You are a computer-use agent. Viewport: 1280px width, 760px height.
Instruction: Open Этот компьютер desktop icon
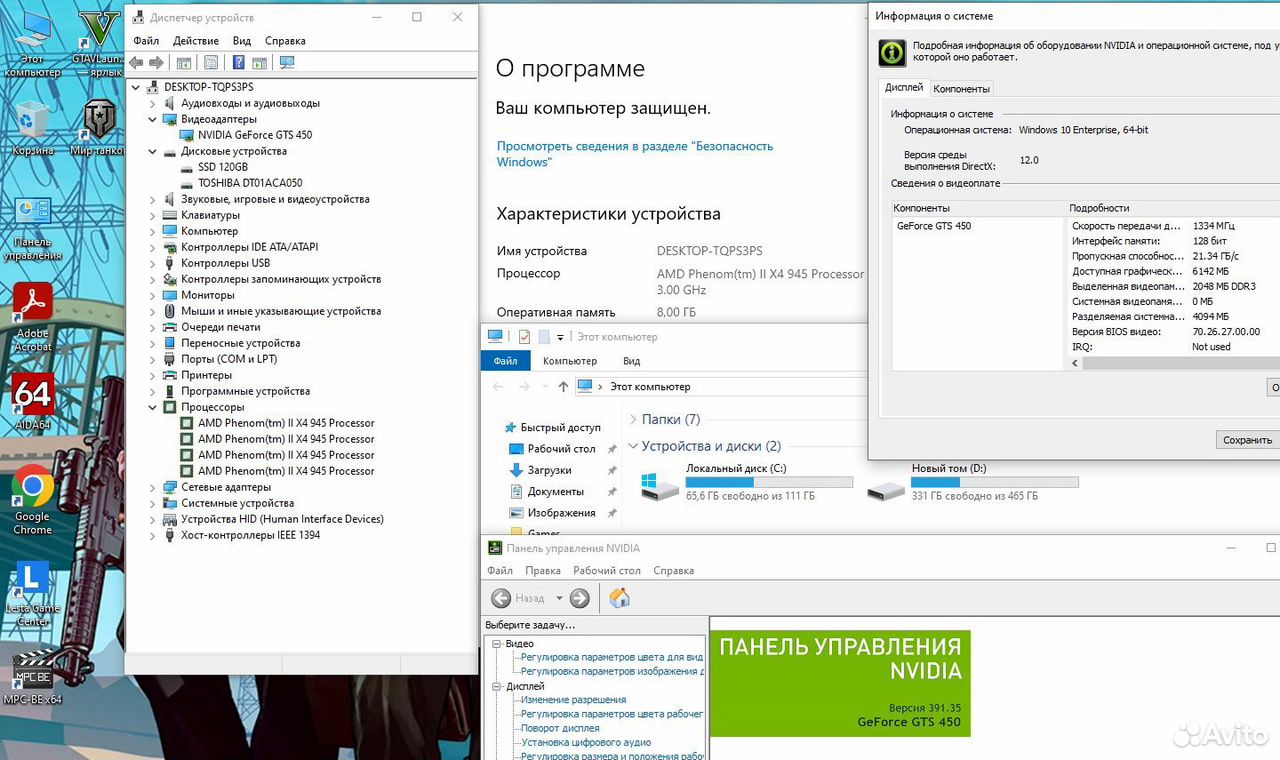point(32,44)
